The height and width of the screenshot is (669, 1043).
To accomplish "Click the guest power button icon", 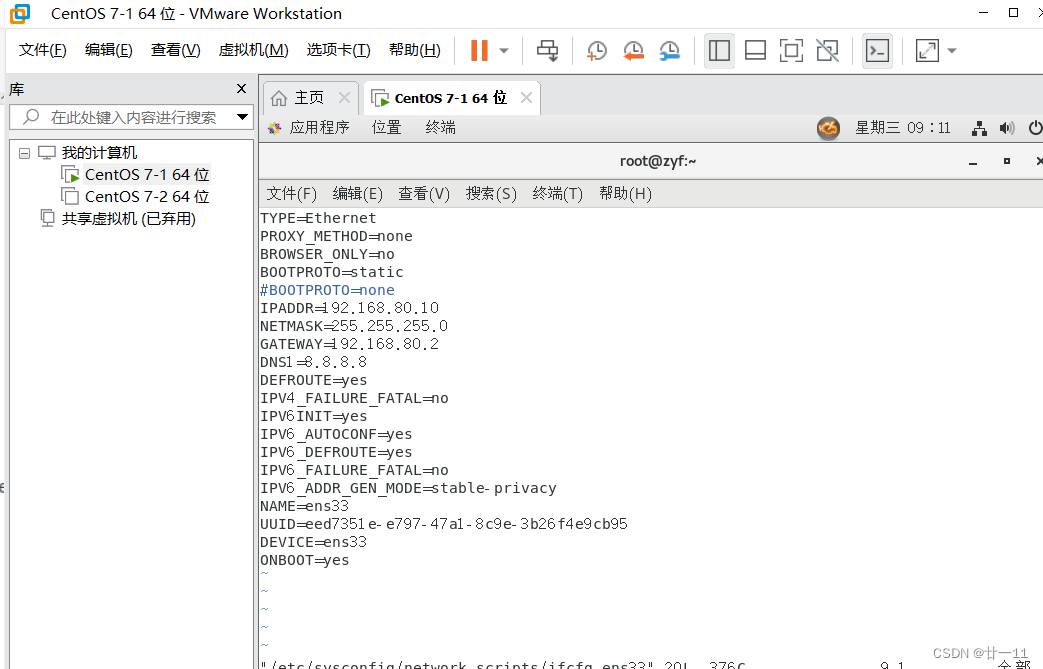I will pyautogui.click(x=1035, y=127).
